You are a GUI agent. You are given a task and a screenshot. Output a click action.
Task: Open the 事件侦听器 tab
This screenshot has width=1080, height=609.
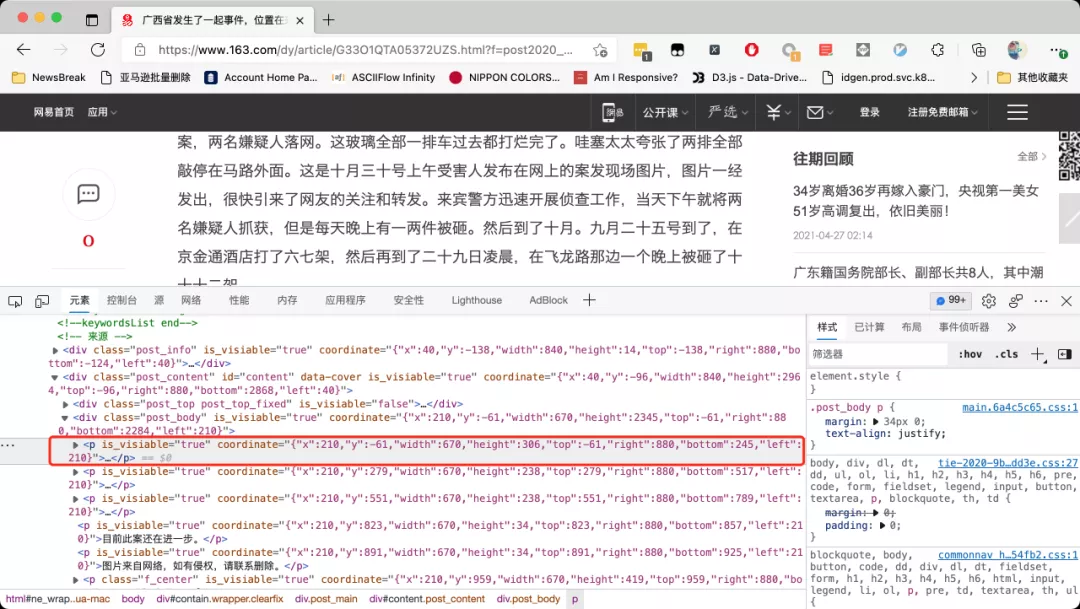tap(964, 327)
